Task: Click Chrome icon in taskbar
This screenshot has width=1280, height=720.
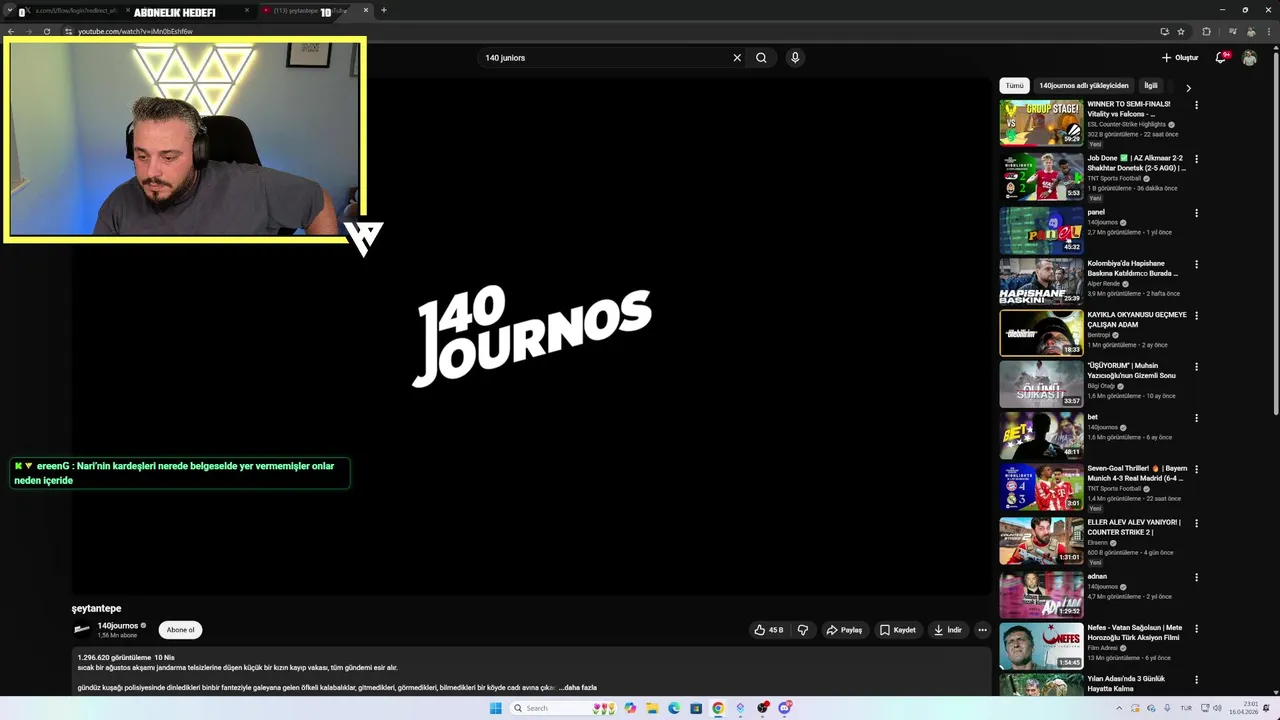Action: tap(718, 708)
